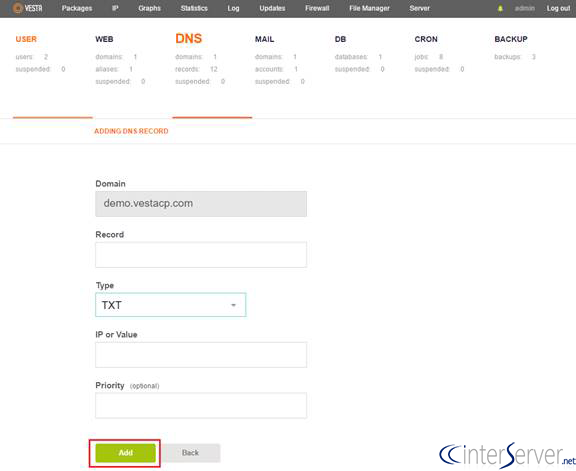Click the 'backups: 3' text
Screen dimensions: 576x471
515,57
